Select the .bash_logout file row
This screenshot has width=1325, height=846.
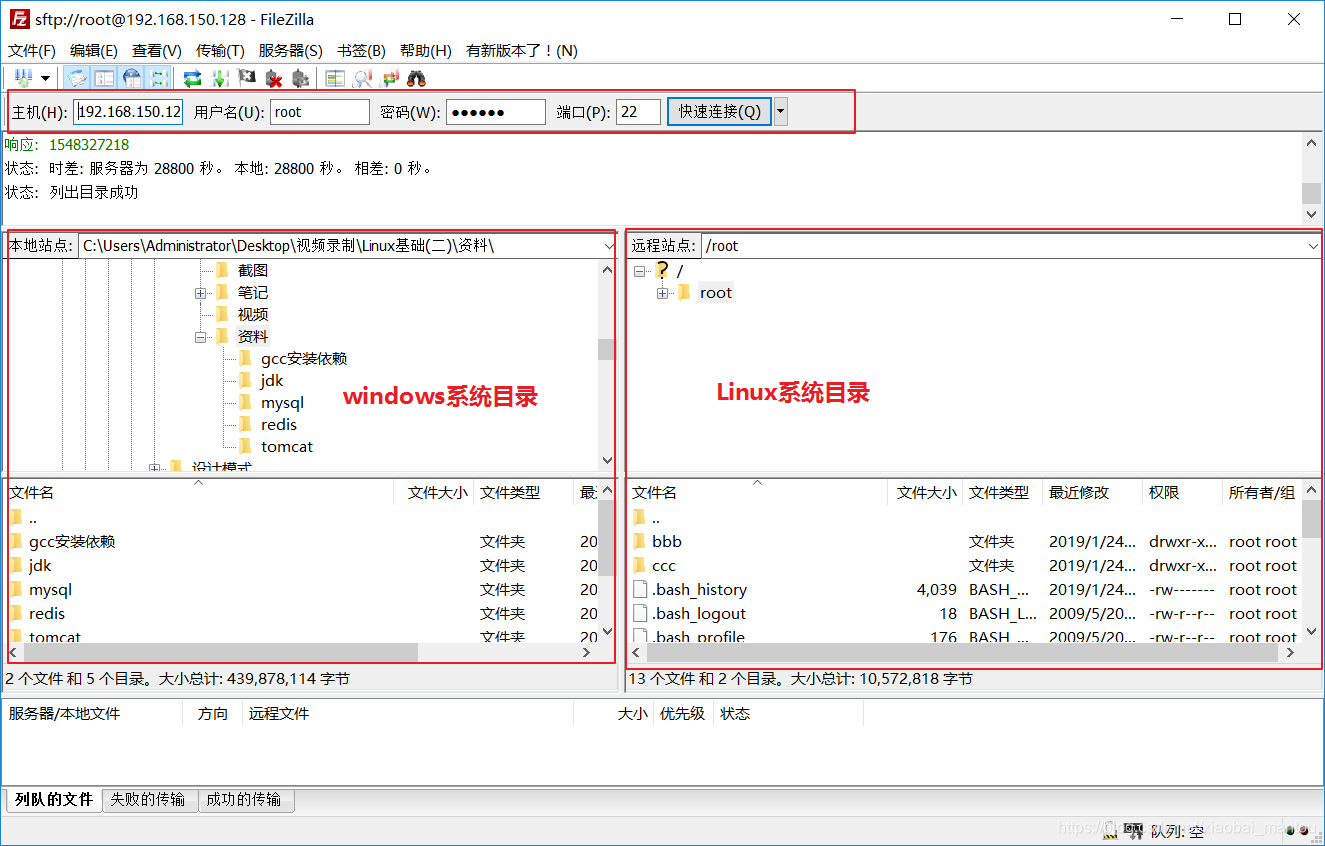tap(965, 613)
